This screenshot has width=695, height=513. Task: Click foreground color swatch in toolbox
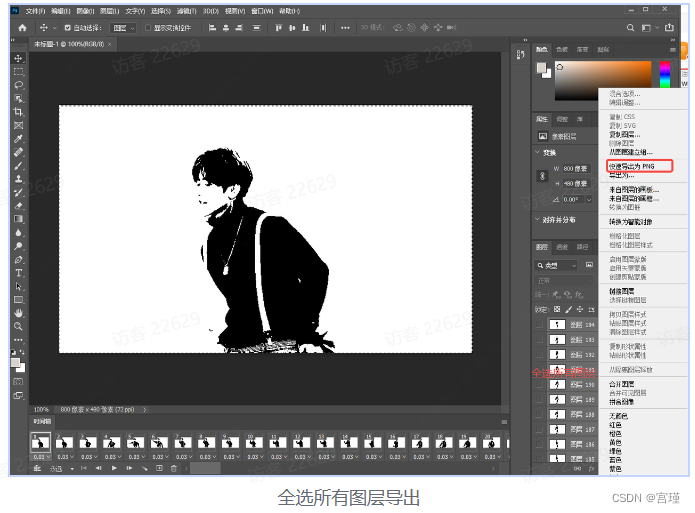pos(15,363)
